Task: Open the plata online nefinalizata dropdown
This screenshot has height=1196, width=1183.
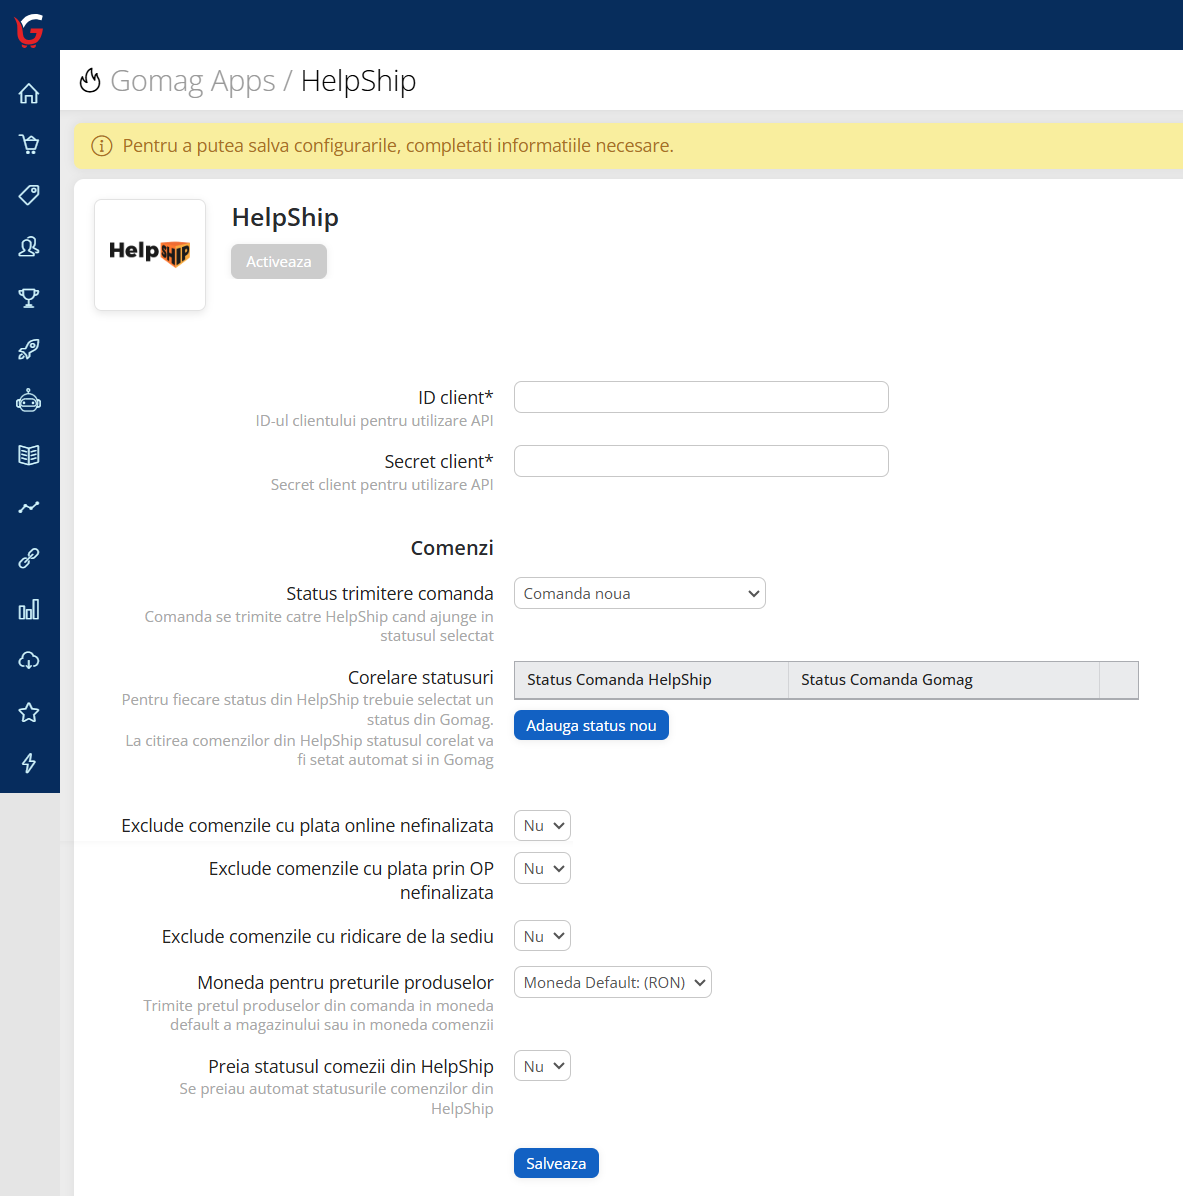Action: [542, 826]
